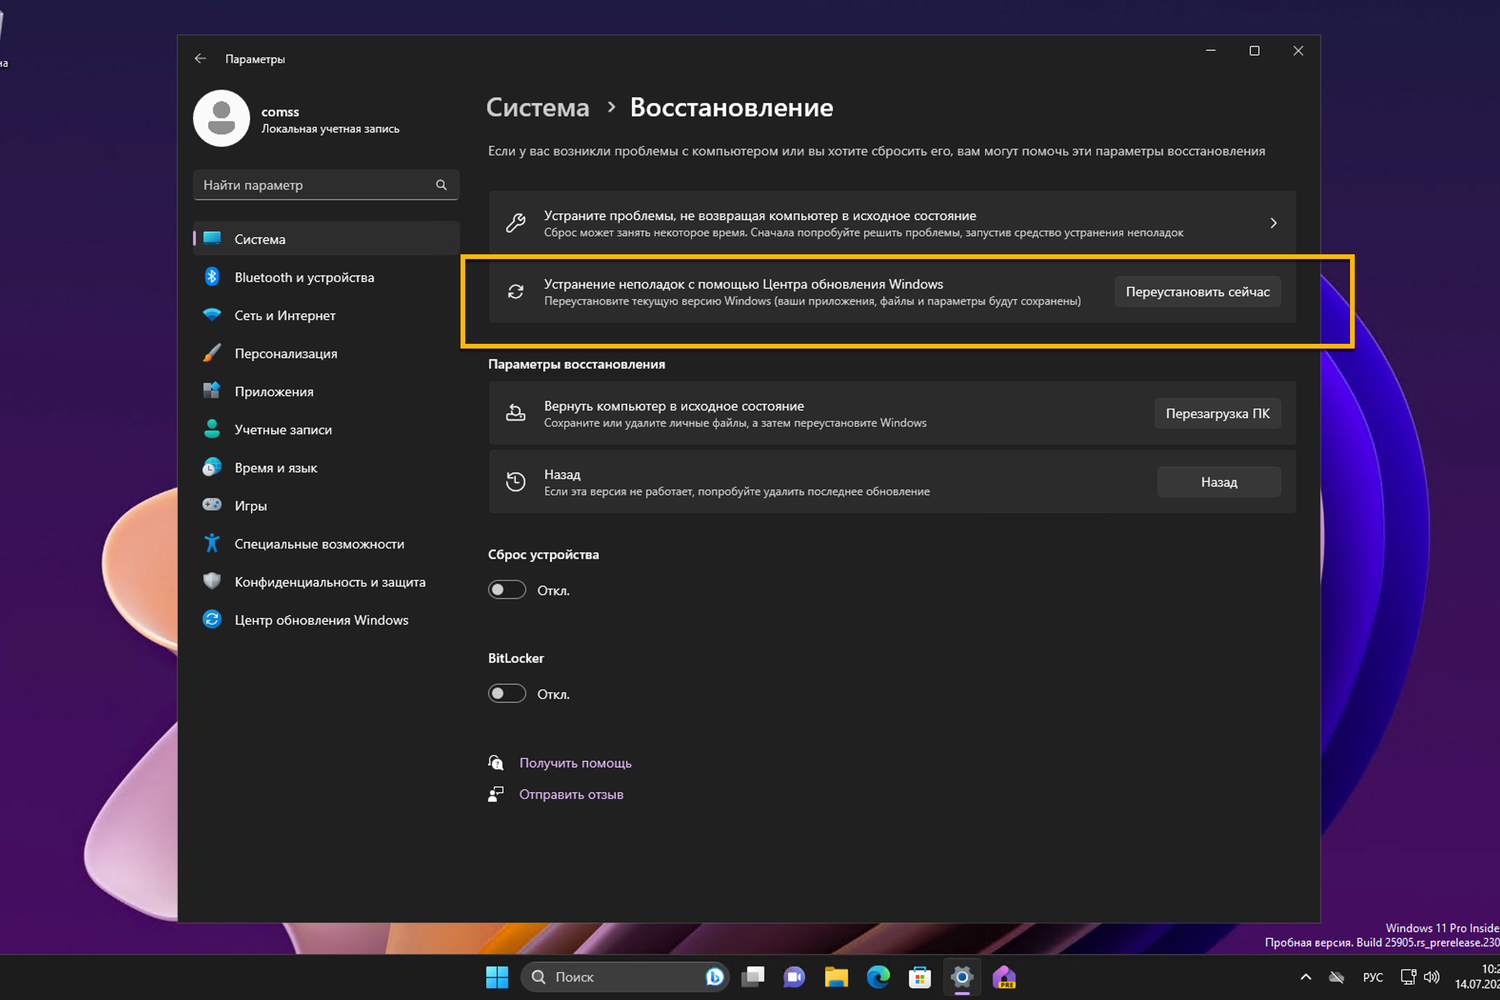Click the Специальные возможности accessibility icon

[212, 543]
